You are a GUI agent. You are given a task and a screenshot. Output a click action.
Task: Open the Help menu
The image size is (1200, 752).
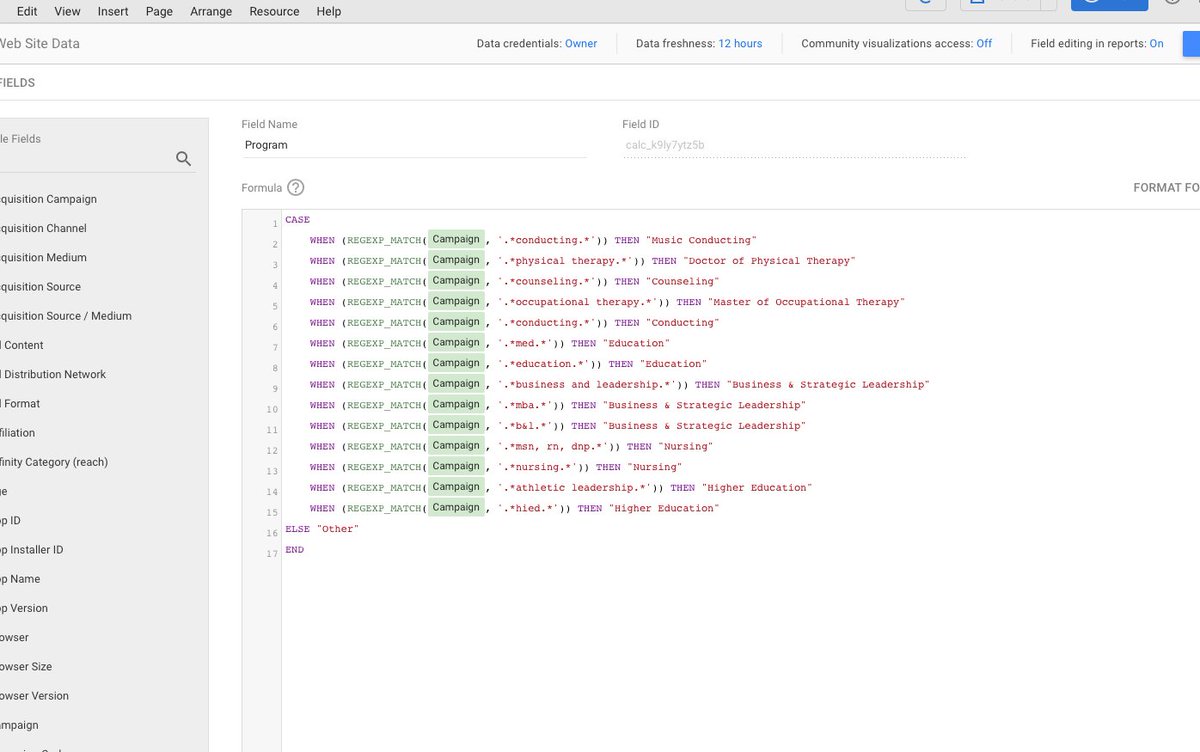[x=328, y=11]
